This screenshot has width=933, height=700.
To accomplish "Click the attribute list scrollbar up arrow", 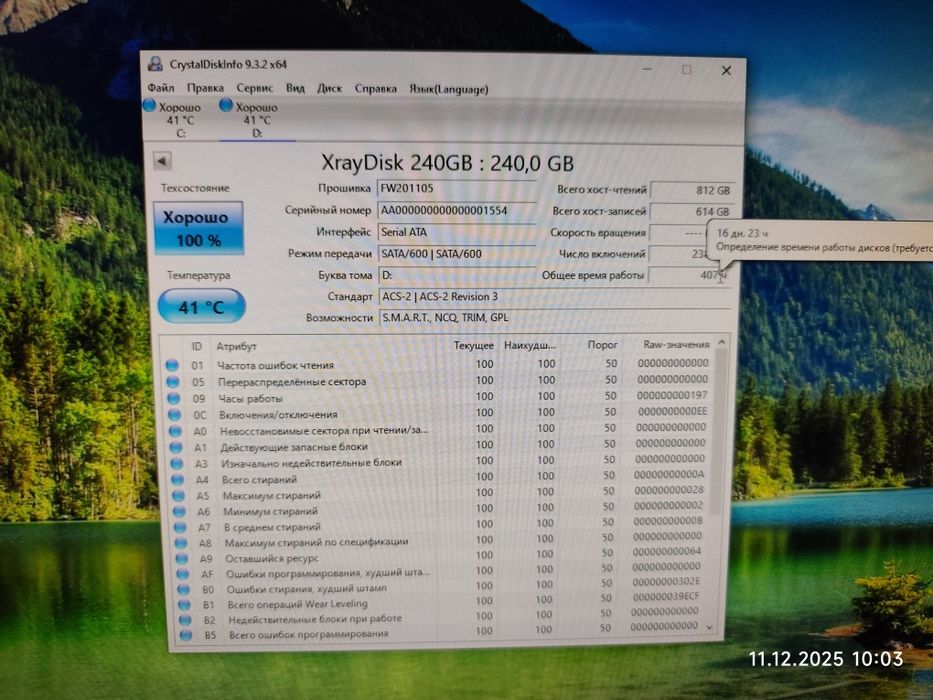I will pyautogui.click(x=721, y=342).
